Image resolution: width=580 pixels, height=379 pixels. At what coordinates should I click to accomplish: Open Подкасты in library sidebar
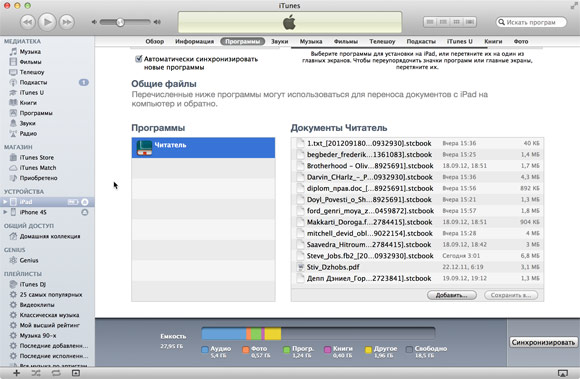pyautogui.click(x=33, y=82)
